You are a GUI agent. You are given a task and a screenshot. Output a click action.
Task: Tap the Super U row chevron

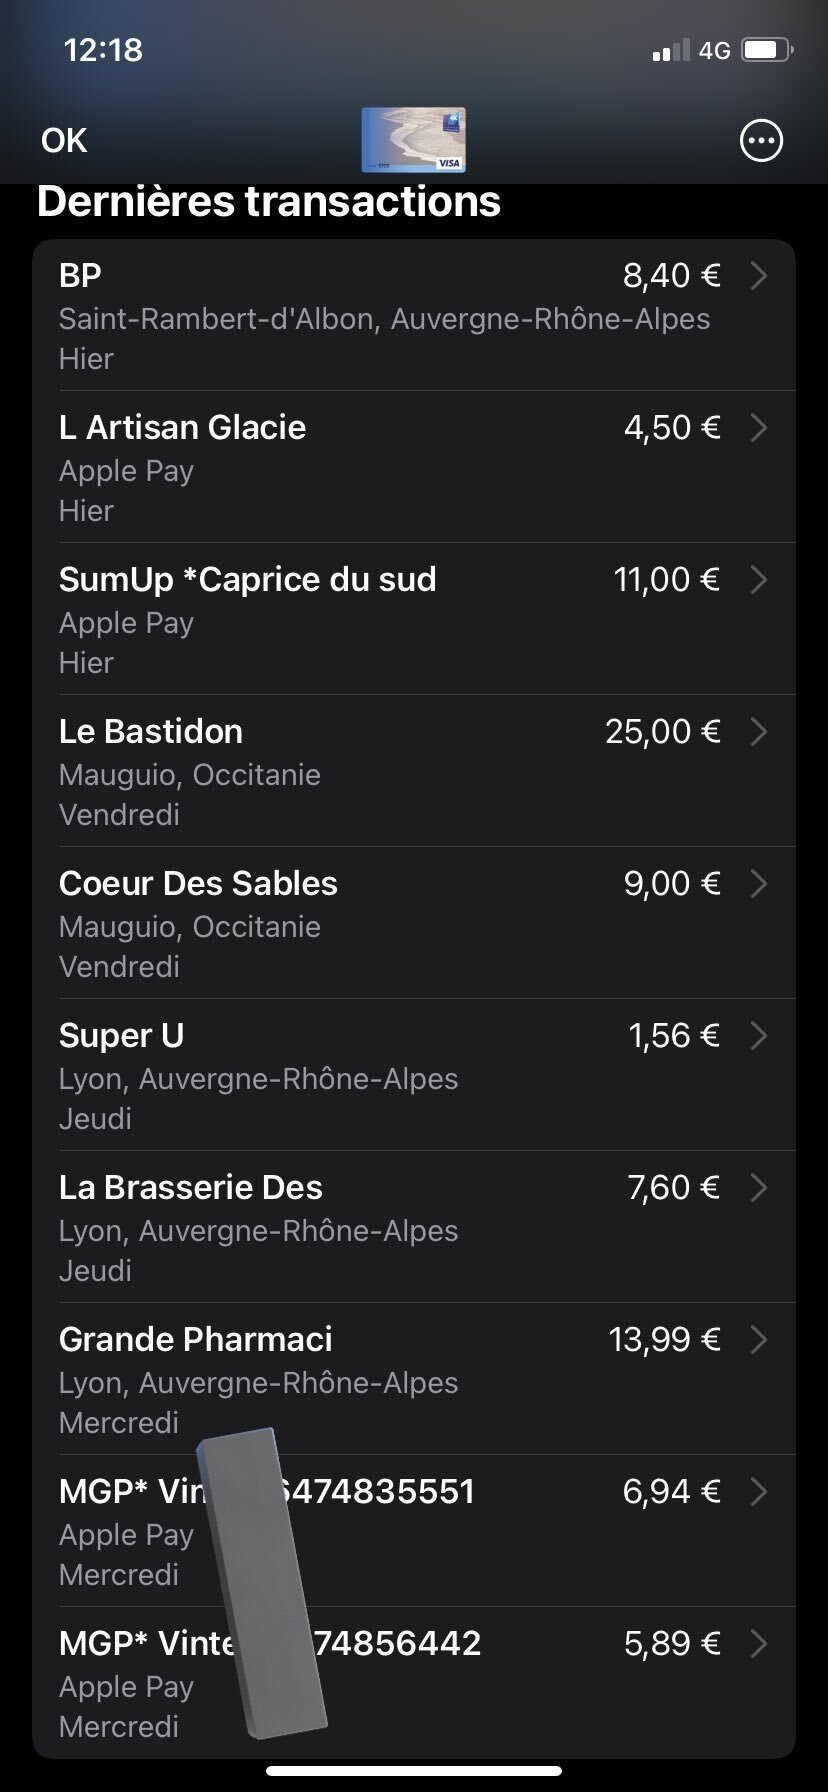(x=759, y=1036)
